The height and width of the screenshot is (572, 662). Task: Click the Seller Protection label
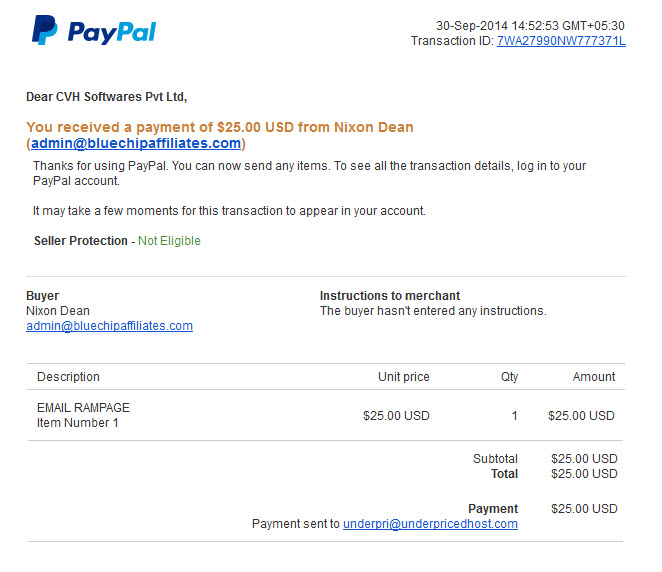pyautogui.click(x=81, y=241)
